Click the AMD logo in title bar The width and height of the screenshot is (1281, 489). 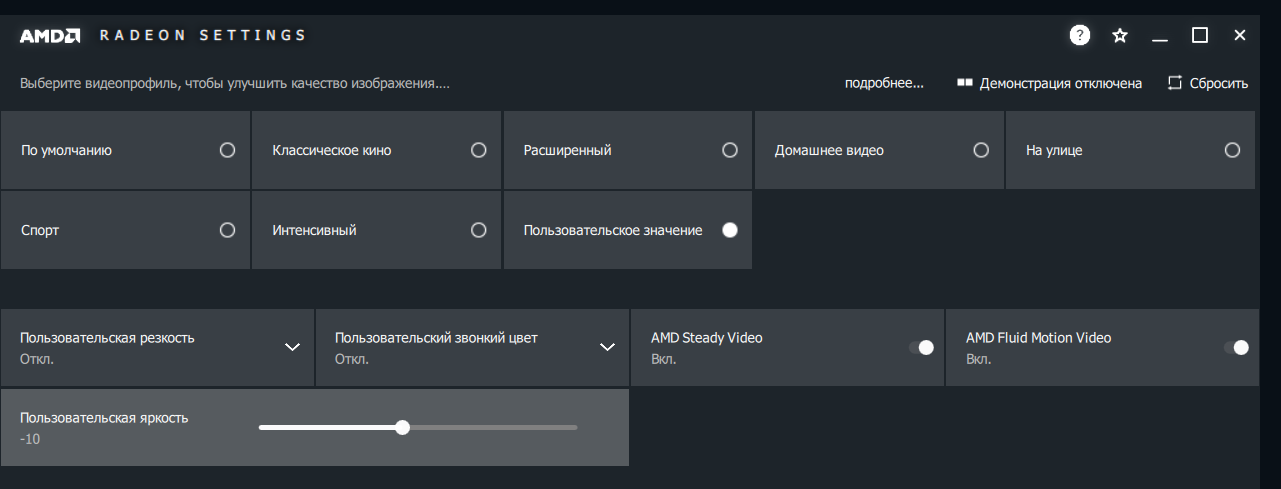click(50, 36)
